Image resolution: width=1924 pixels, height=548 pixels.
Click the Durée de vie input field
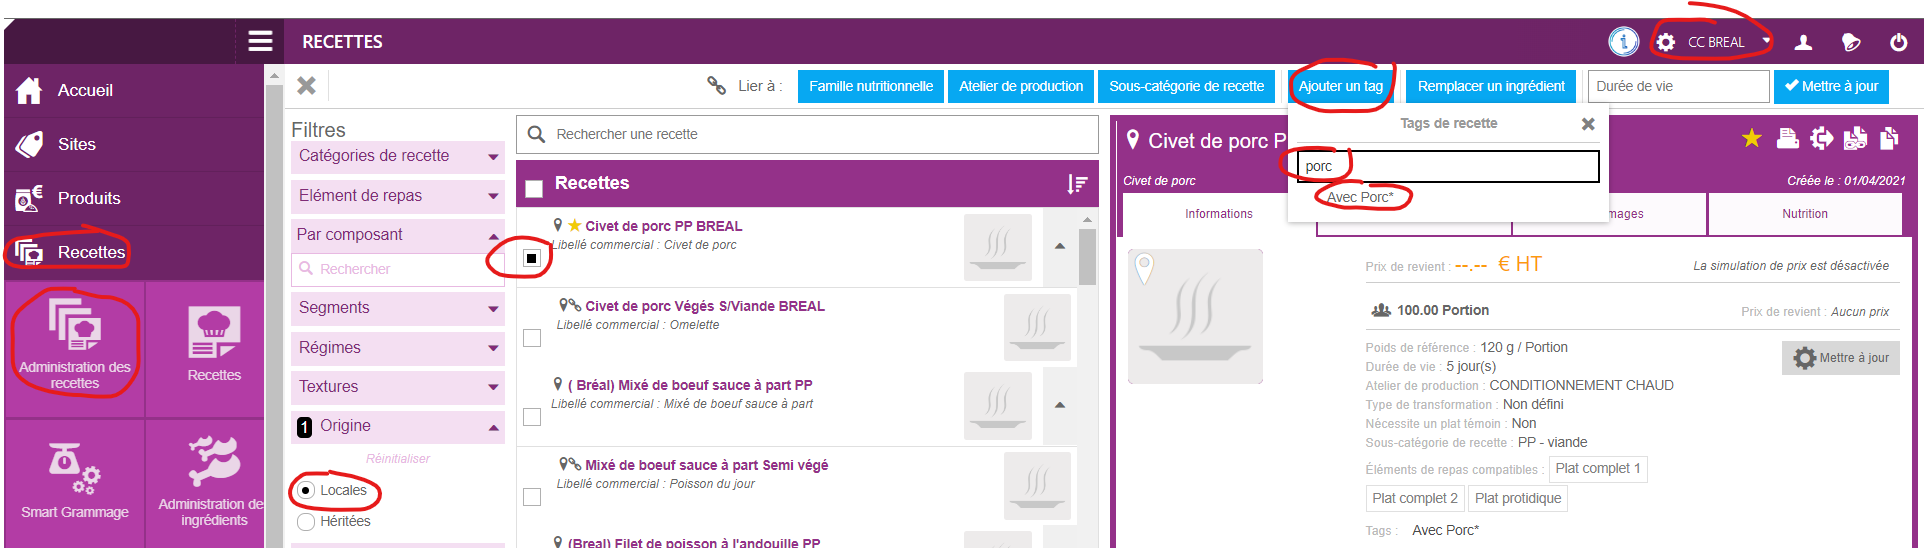coord(1679,86)
